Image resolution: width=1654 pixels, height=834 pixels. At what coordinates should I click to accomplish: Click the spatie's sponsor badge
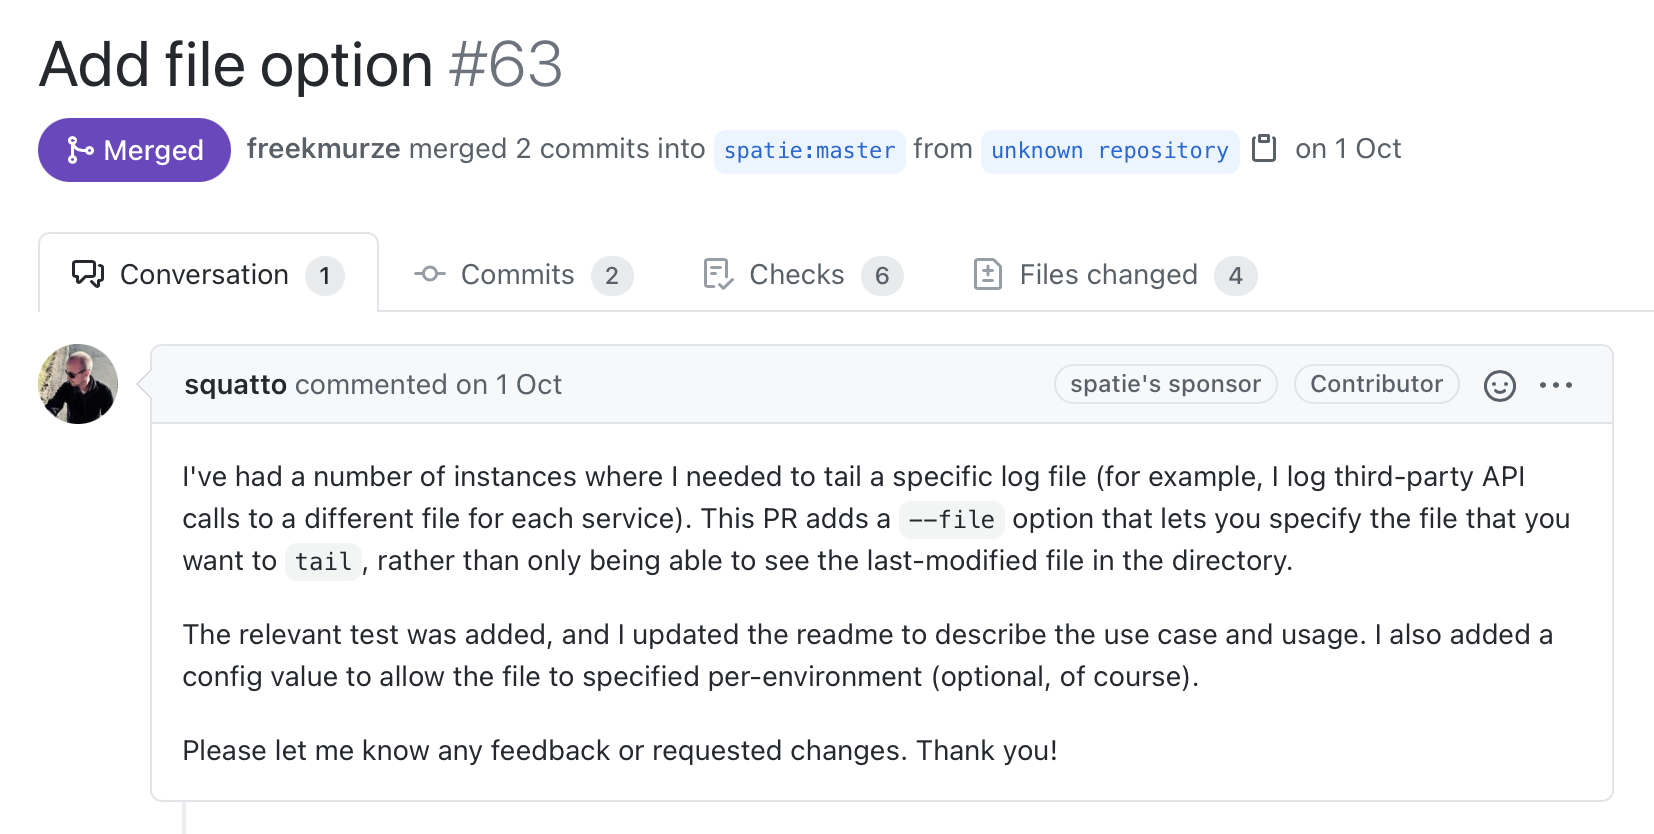pos(1166,384)
